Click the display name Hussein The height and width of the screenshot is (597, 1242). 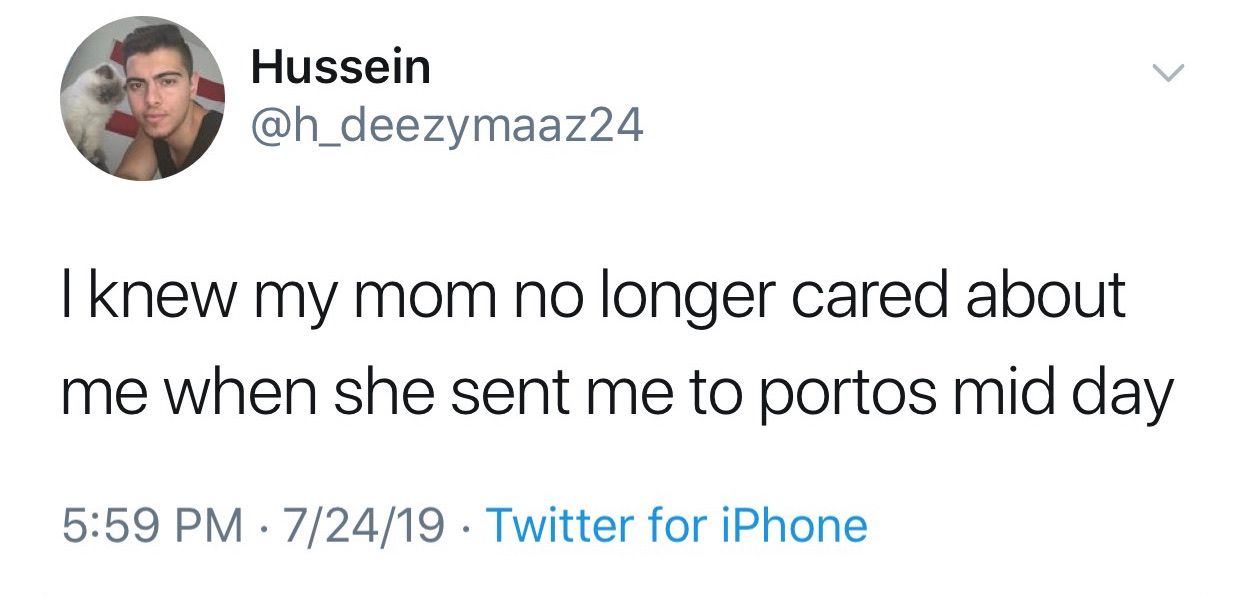pyautogui.click(x=341, y=68)
